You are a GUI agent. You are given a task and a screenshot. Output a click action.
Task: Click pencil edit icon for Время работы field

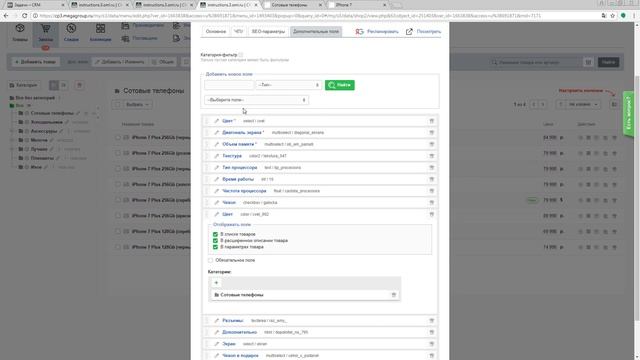(x=217, y=179)
